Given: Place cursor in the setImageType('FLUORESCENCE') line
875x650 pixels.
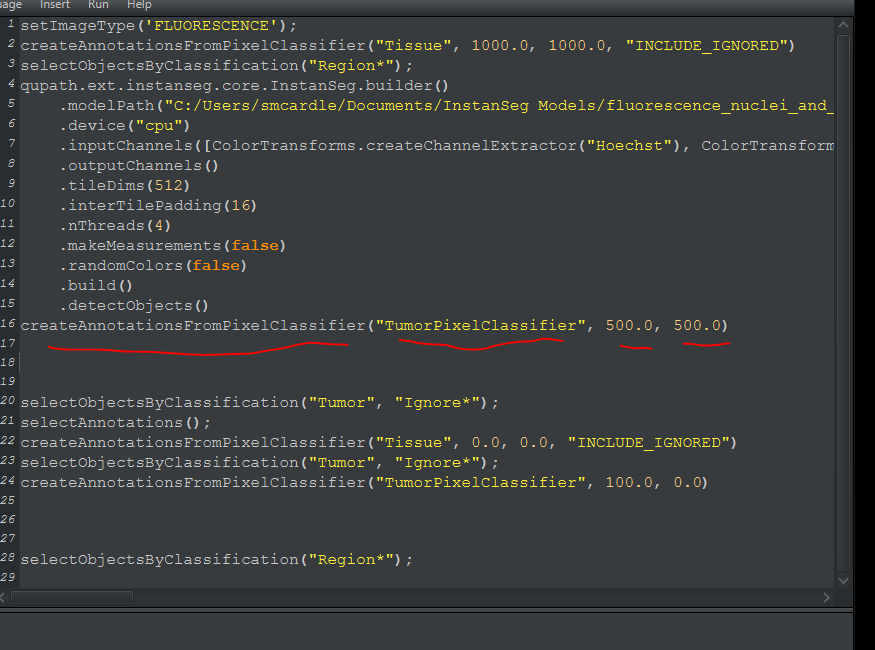Looking at the screenshot, I should 150,24.
